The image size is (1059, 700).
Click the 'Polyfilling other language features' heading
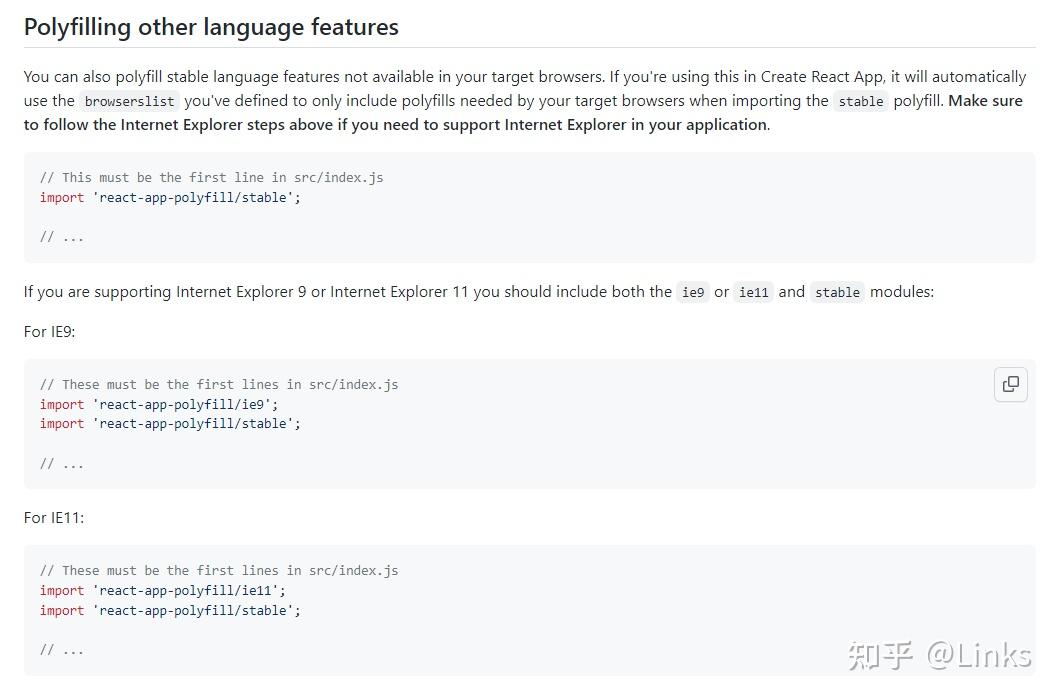pyautogui.click(x=211, y=27)
